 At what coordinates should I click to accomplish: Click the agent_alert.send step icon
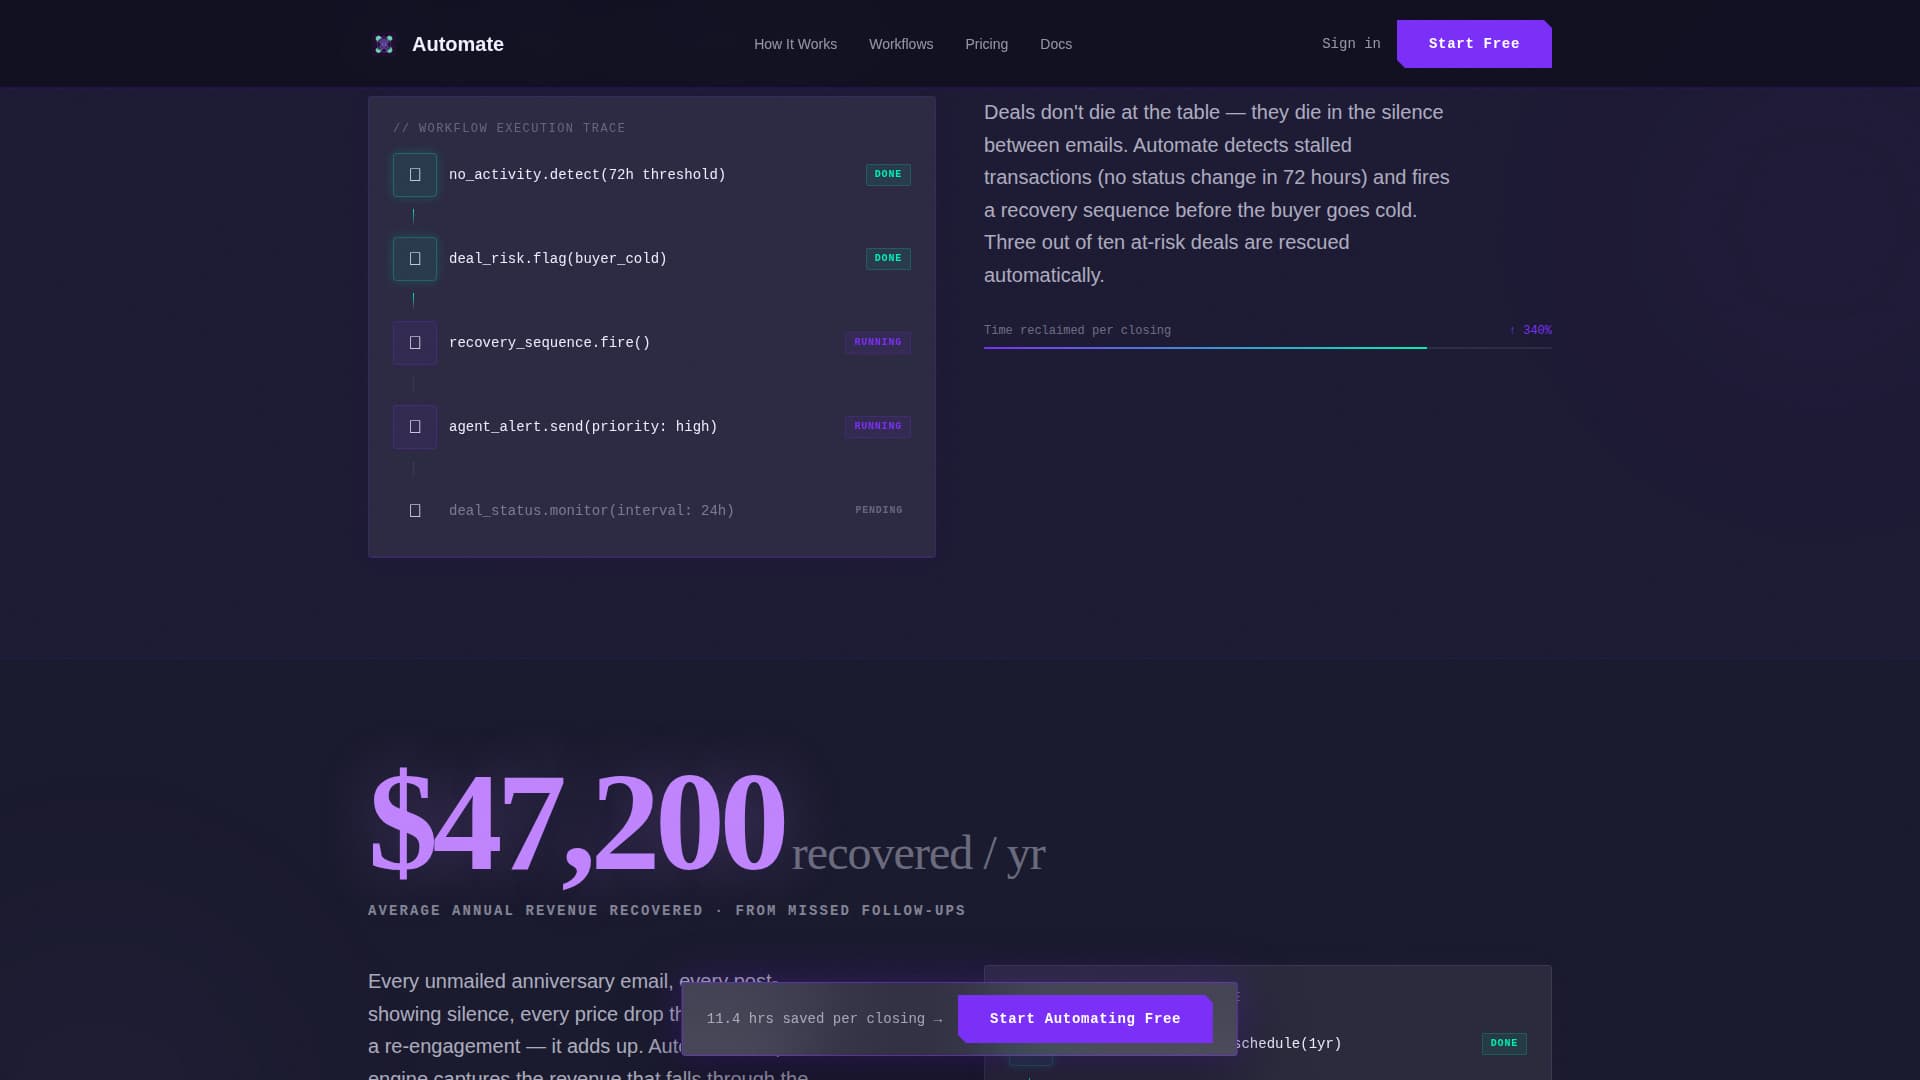pyautogui.click(x=415, y=427)
